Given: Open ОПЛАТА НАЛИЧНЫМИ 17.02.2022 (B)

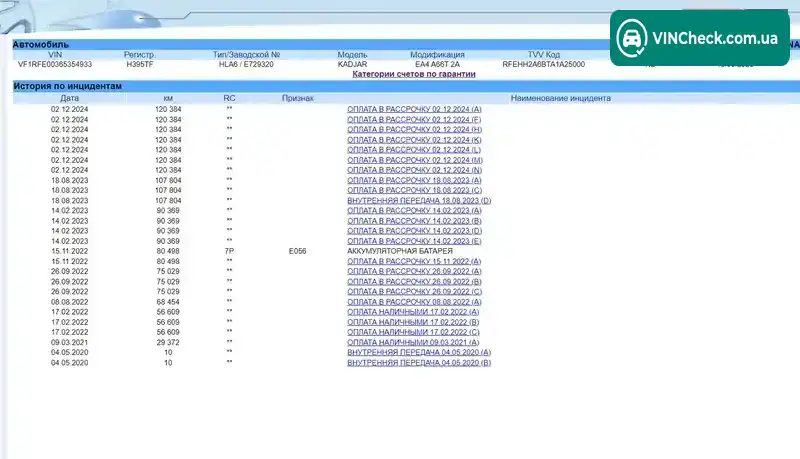Looking at the screenshot, I should click(x=413, y=322).
